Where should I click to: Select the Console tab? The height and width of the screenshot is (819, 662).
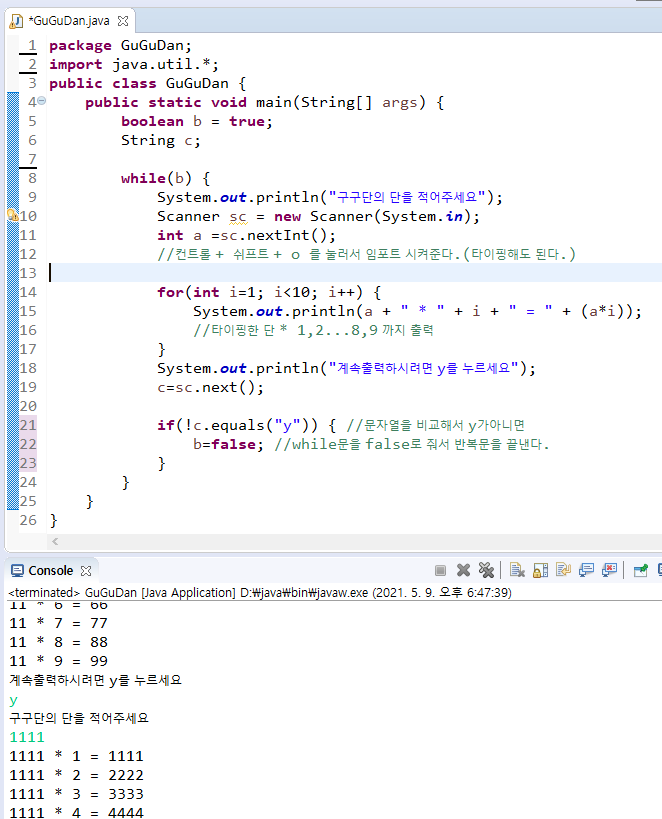pyautogui.click(x=51, y=570)
